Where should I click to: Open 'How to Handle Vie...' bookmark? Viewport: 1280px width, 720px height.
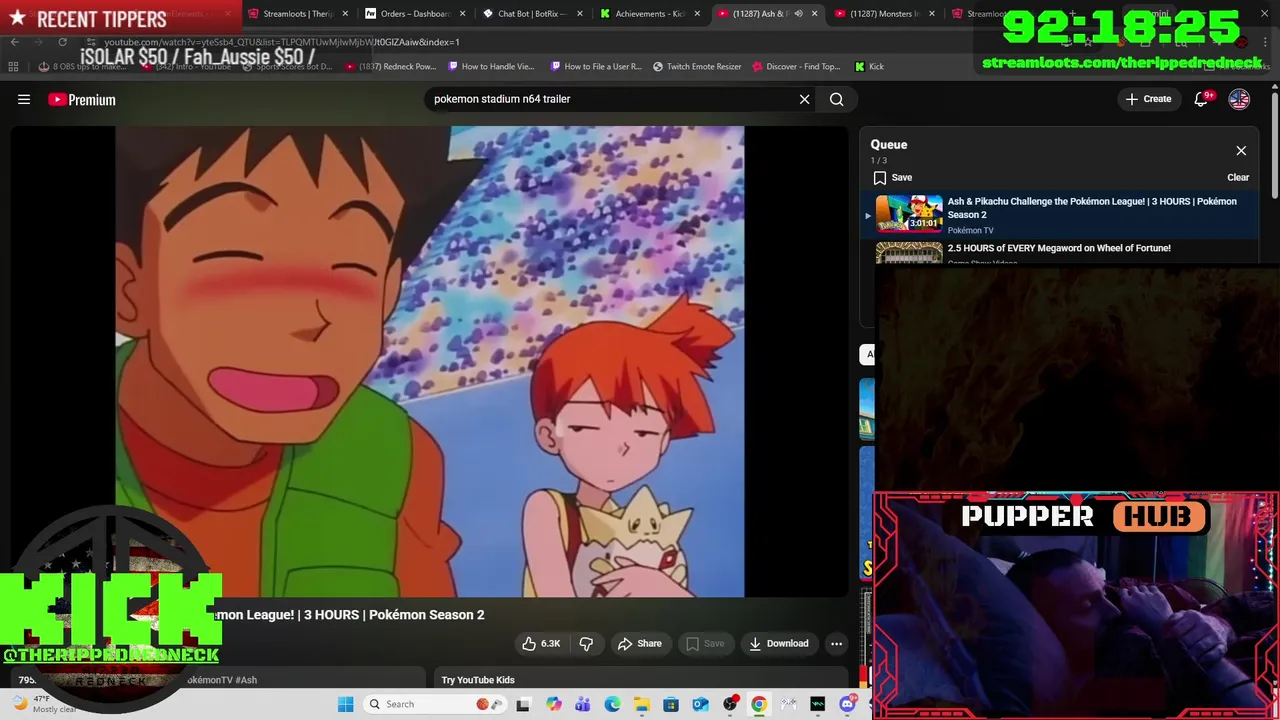491,67
